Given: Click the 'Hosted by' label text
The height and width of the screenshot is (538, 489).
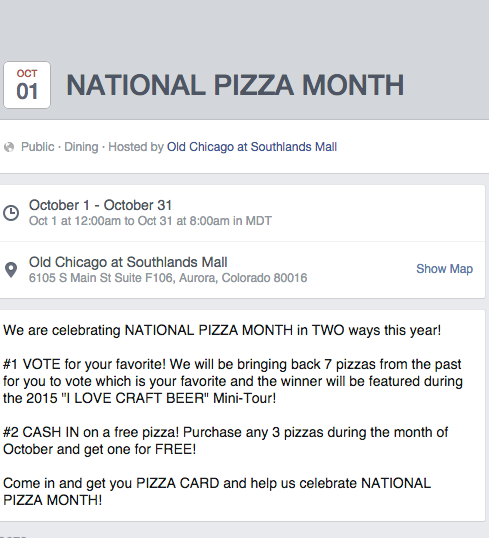Looking at the screenshot, I should tap(136, 147).
